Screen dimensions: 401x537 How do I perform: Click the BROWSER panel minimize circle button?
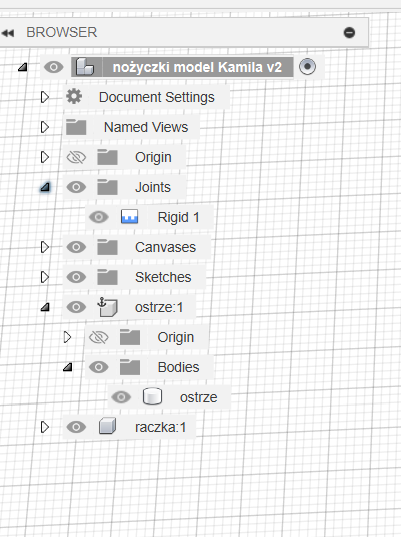point(349,33)
